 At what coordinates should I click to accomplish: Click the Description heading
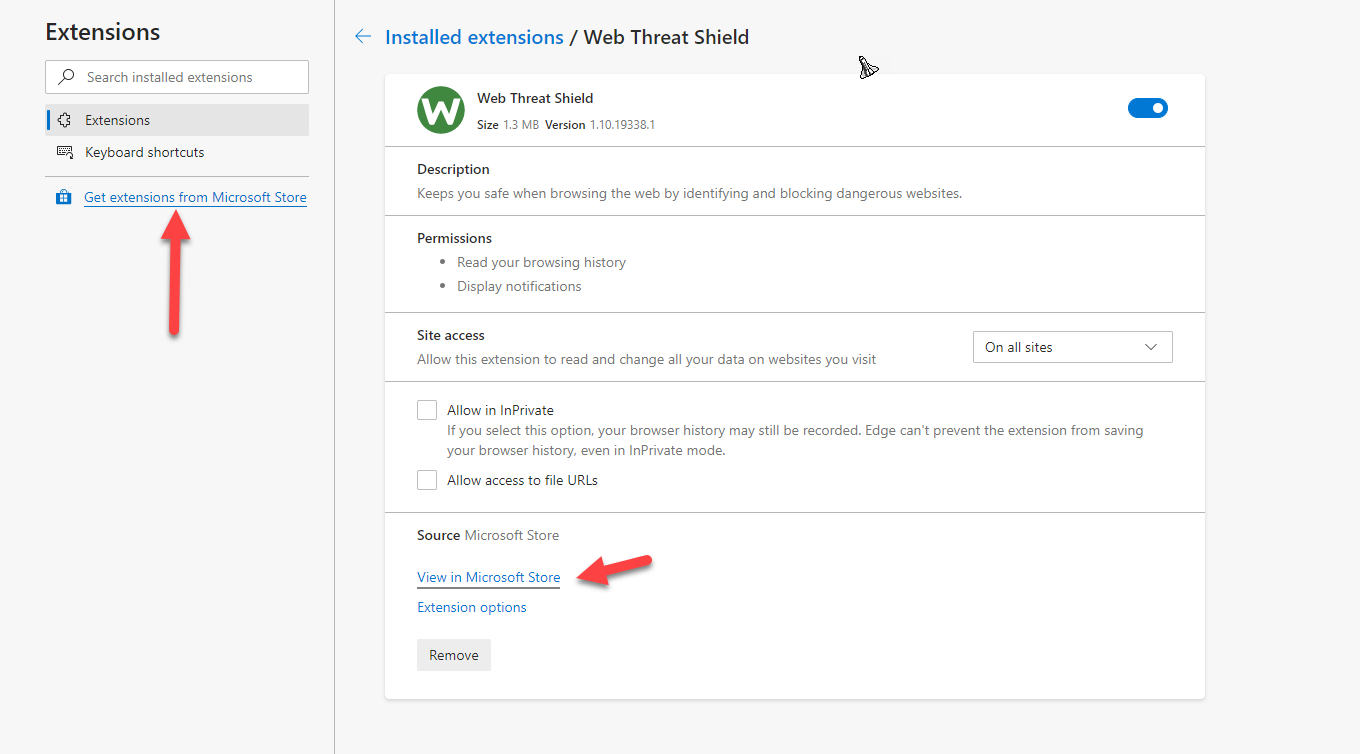coord(453,169)
